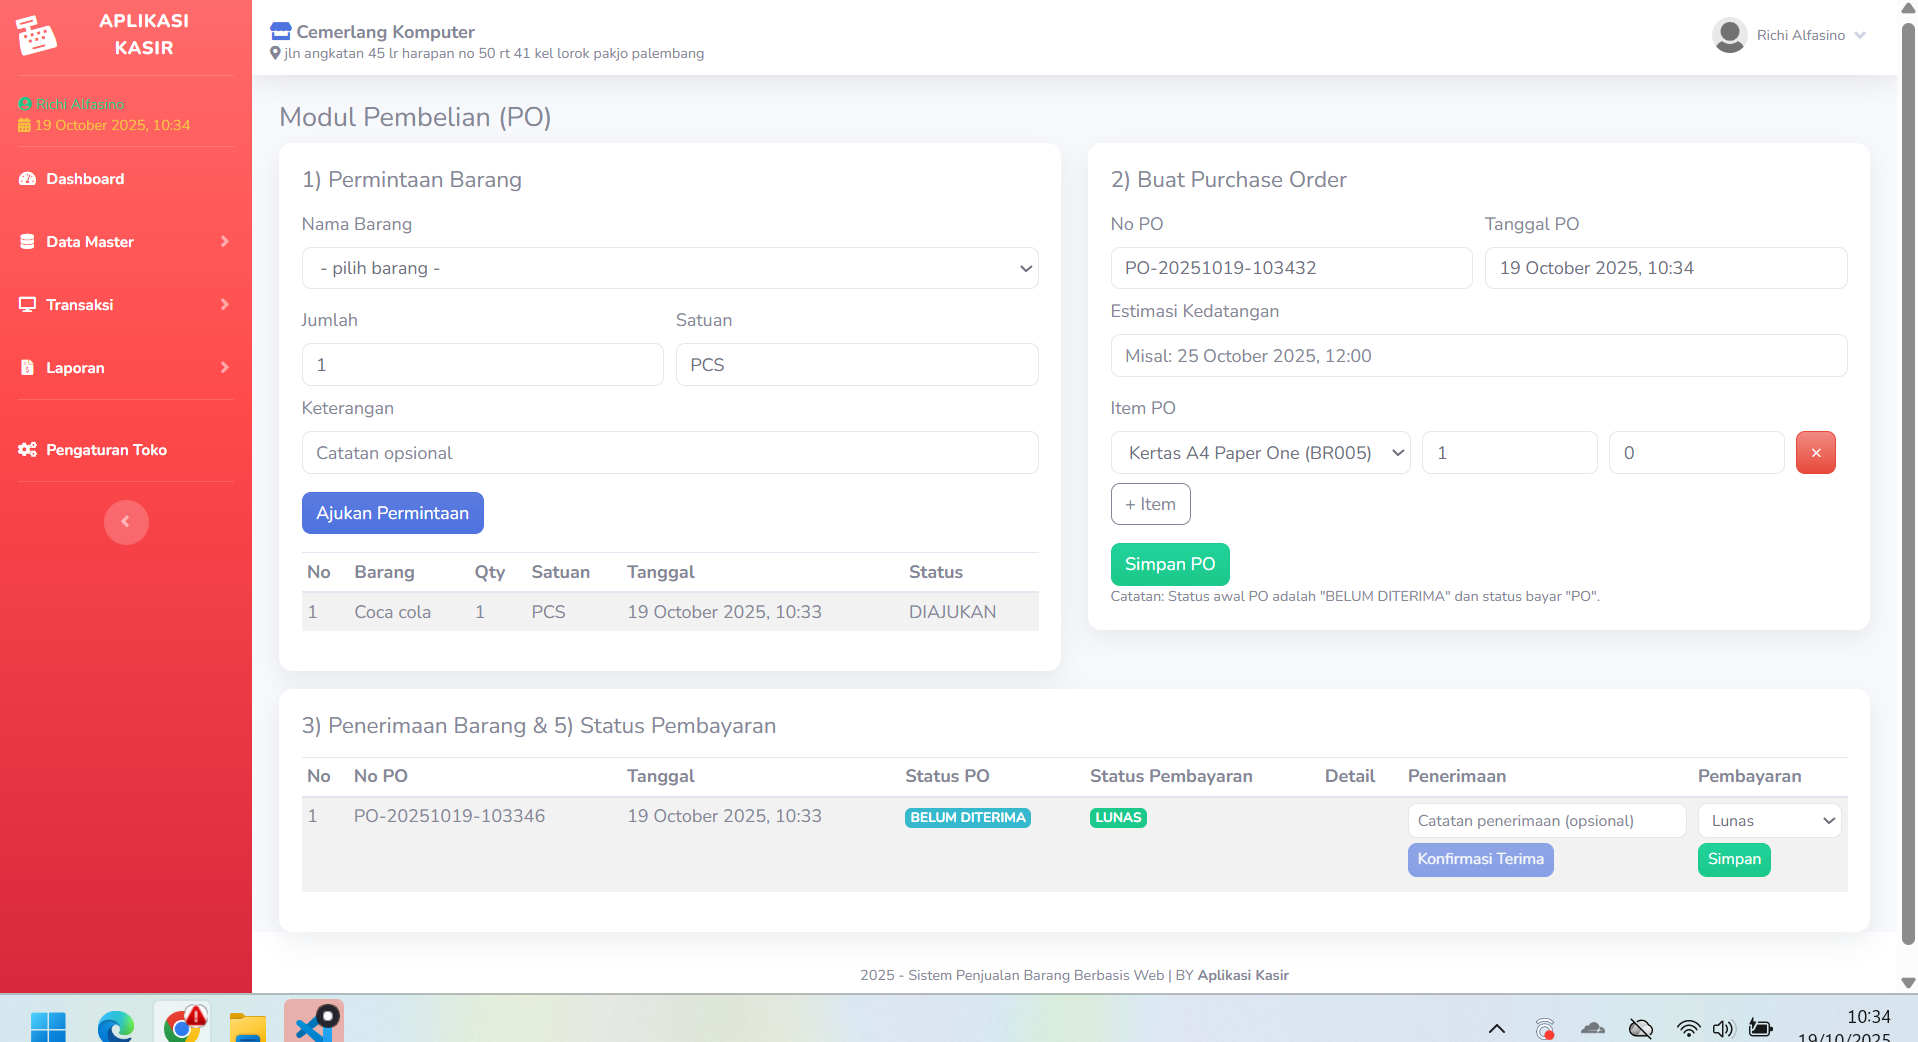Viewport: 1918px width, 1042px height.
Task: Collapse sidebar with round arrow button
Action: (126, 522)
